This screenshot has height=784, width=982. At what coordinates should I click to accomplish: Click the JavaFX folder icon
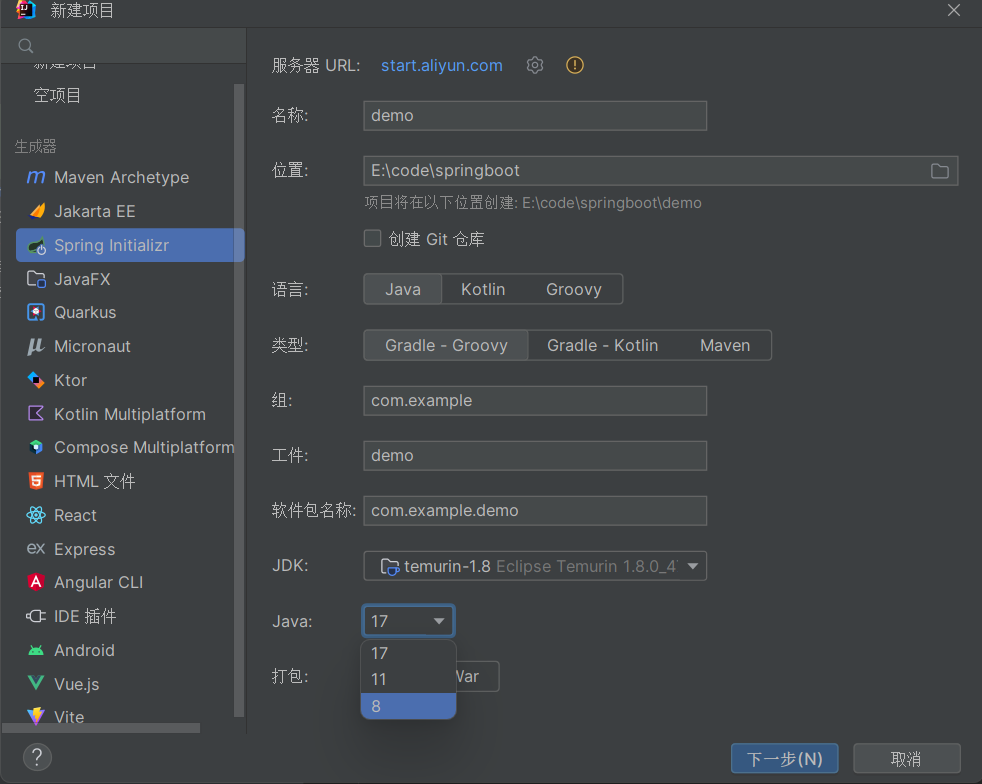tap(36, 279)
